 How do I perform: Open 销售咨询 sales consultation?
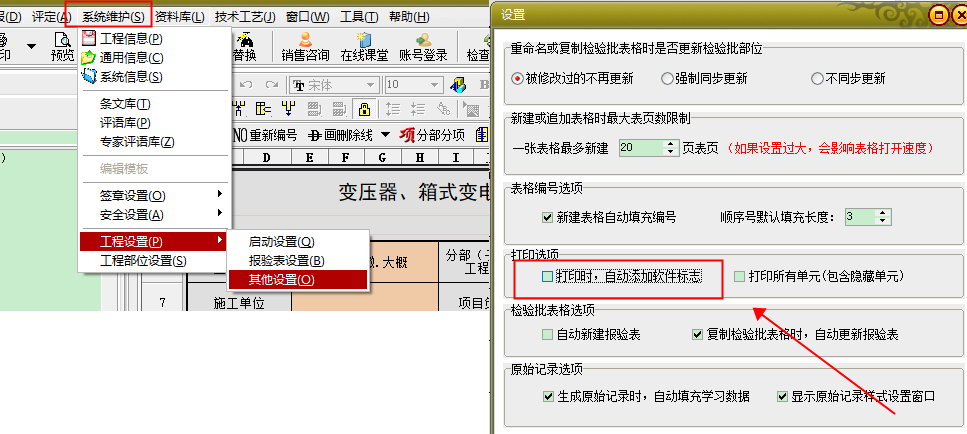pyautogui.click(x=305, y=46)
